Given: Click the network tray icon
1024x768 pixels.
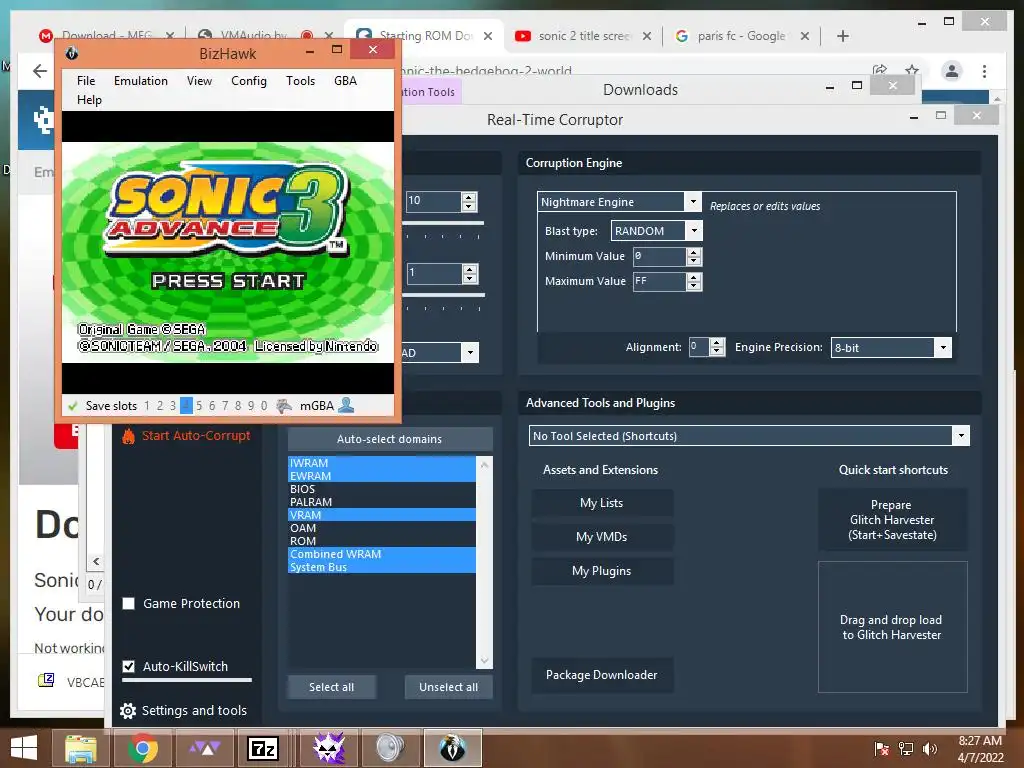Looking at the screenshot, I should coord(906,748).
